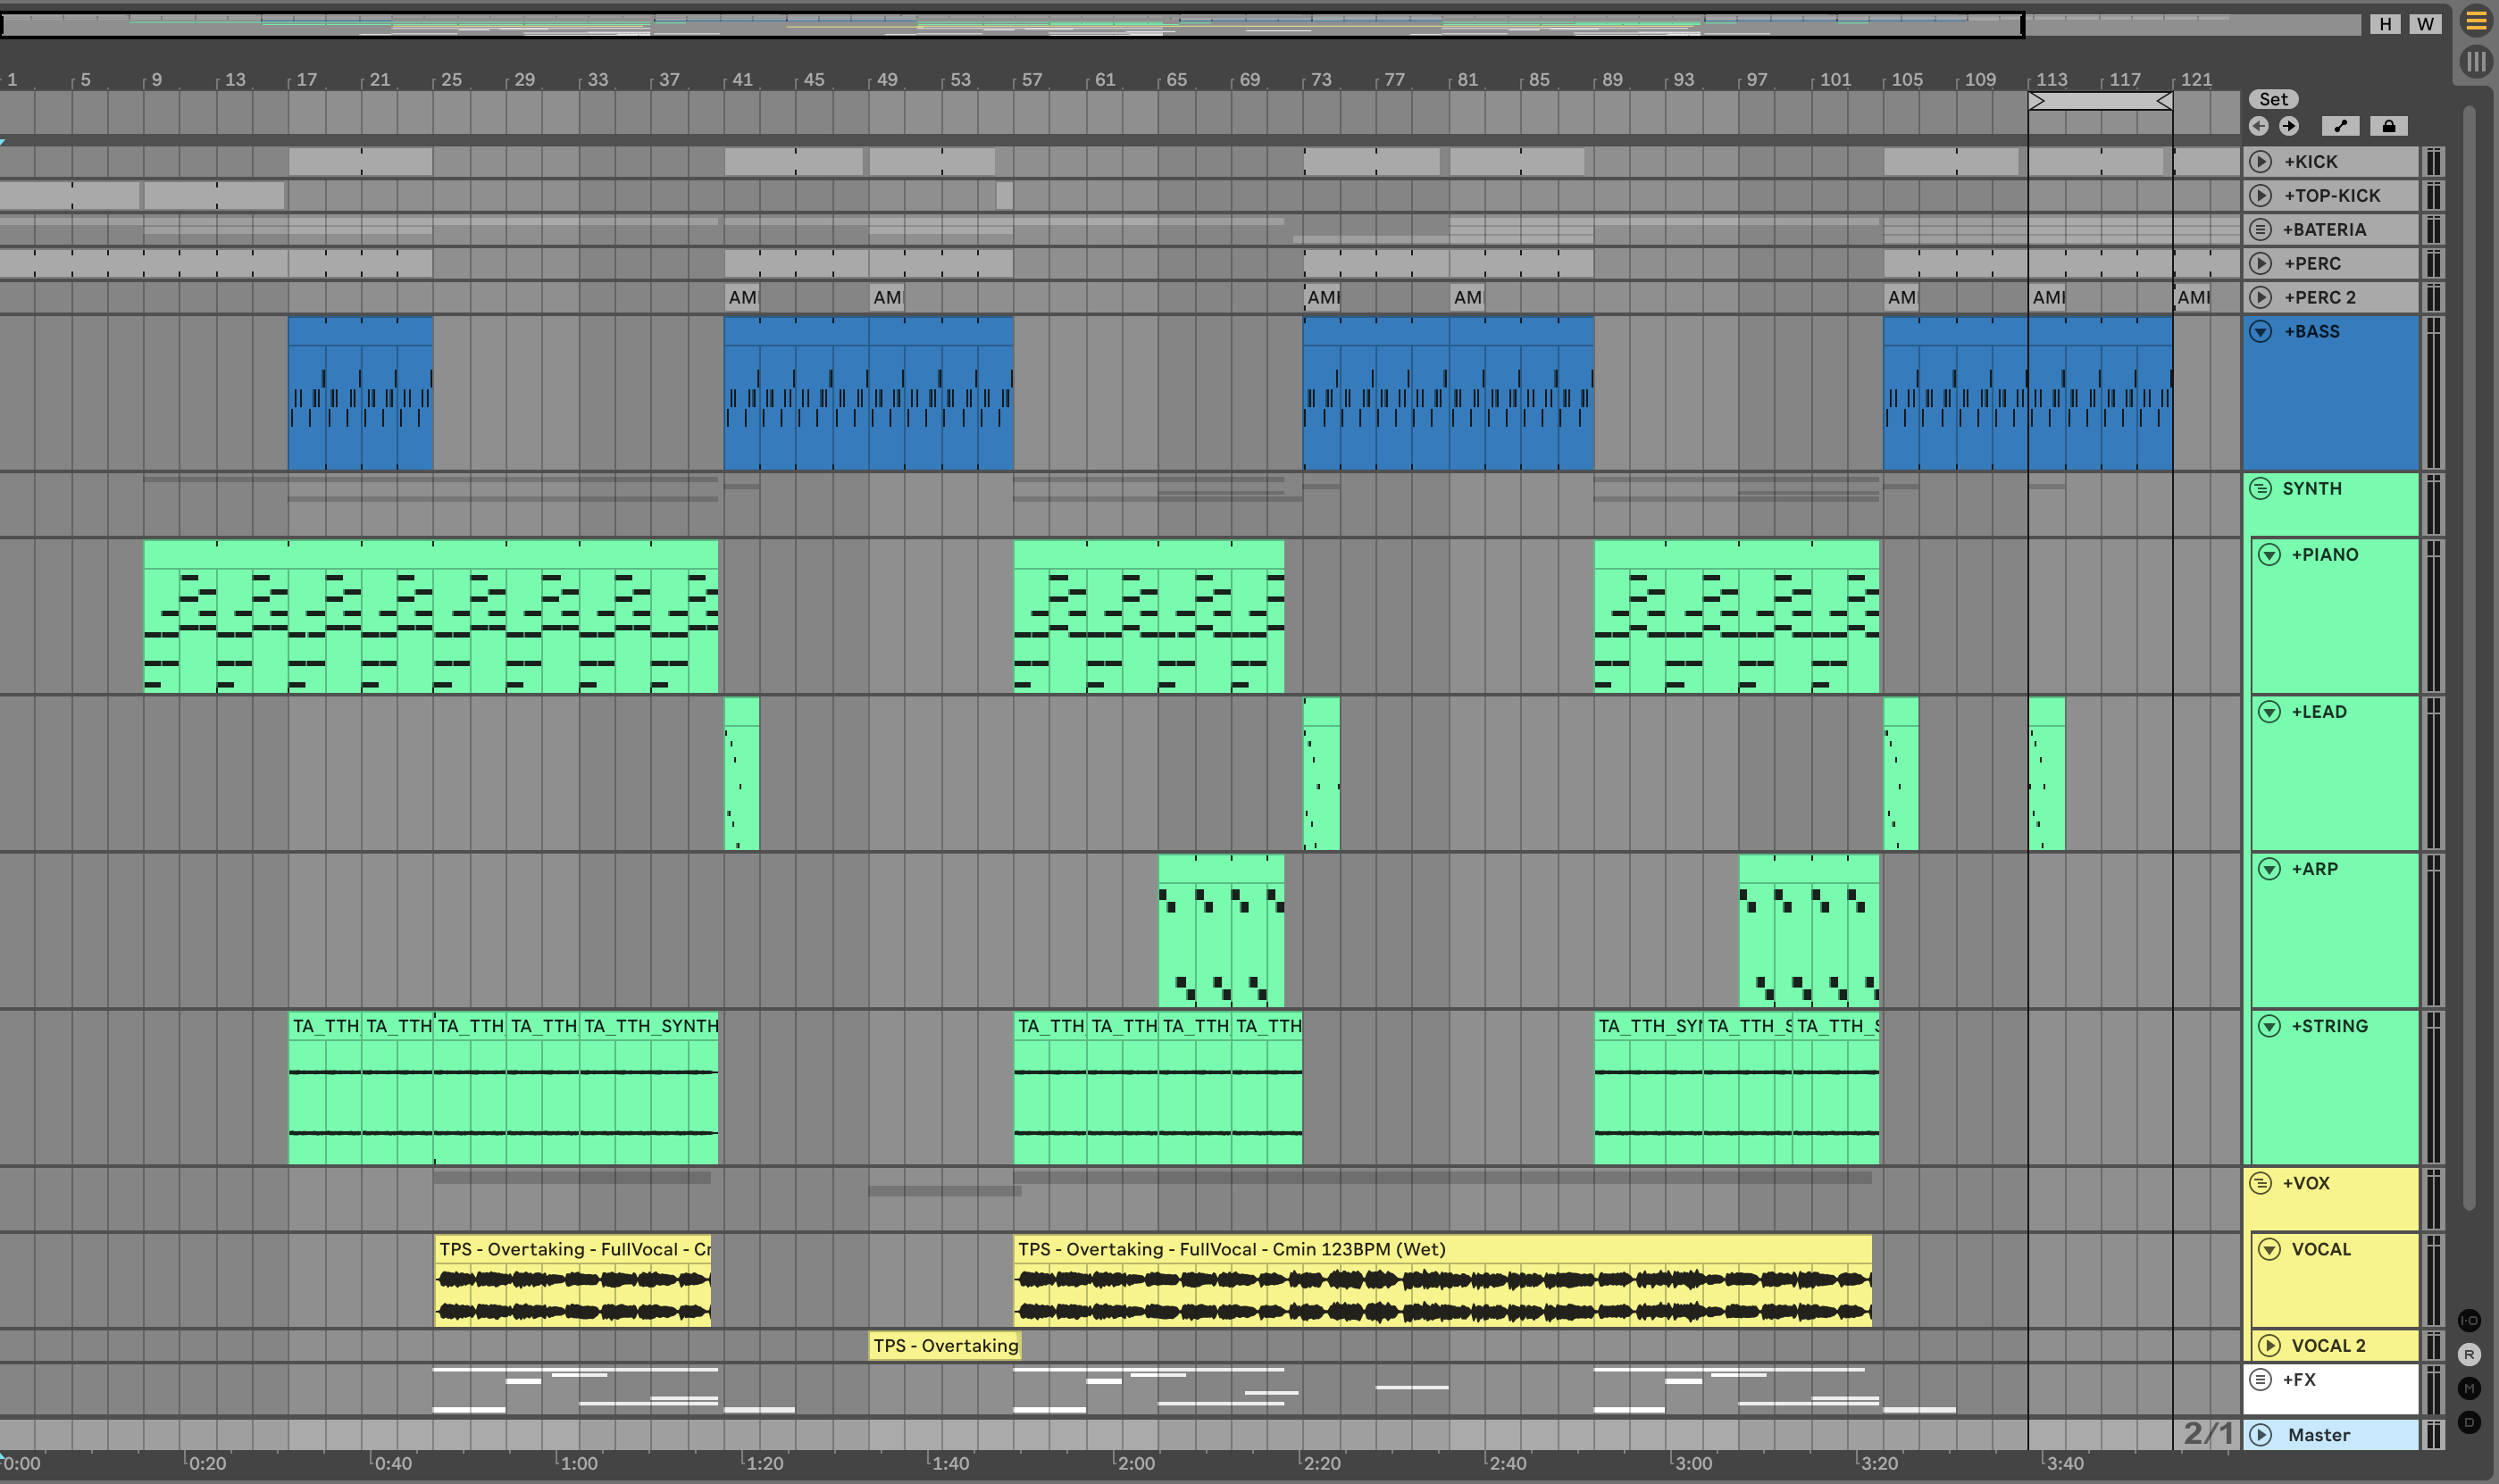Click the Arrangement view vertical-bars icon
The width and height of the screenshot is (2499, 1484).
point(2475,62)
